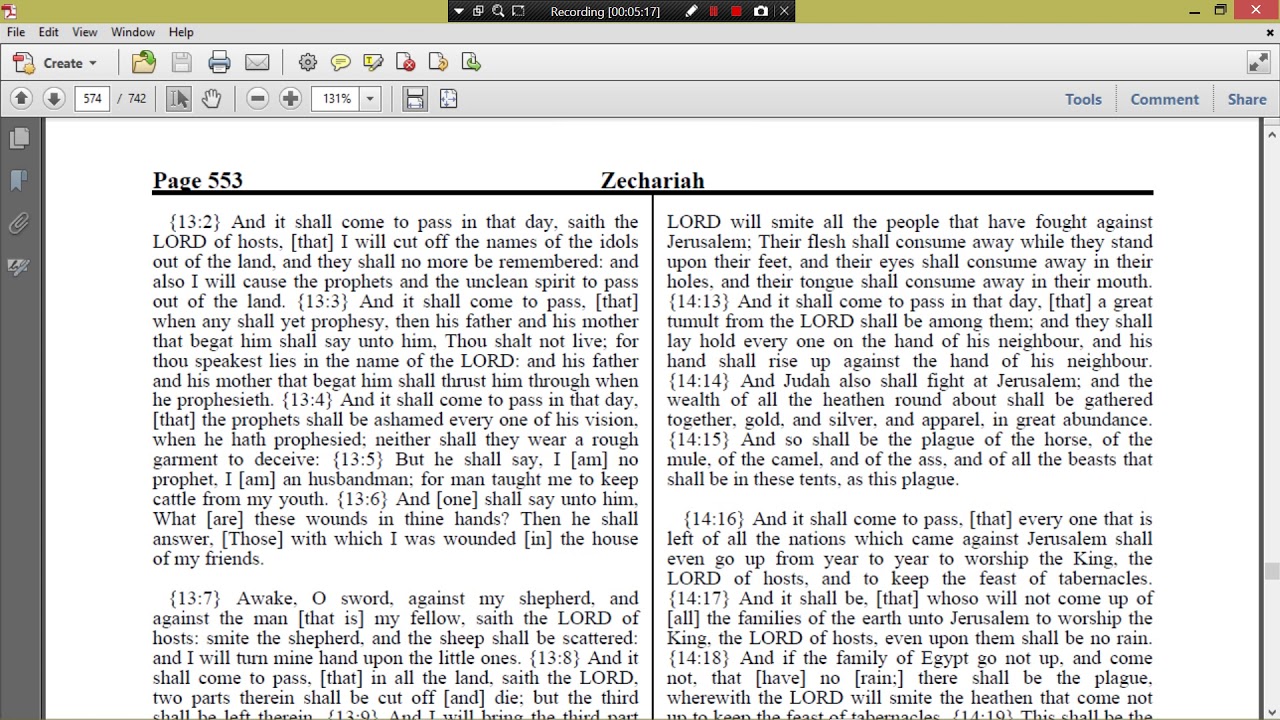This screenshot has width=1280, height=720.
Task: Show Page Thumbnails panel in sidebar
Action: (19, 138)
